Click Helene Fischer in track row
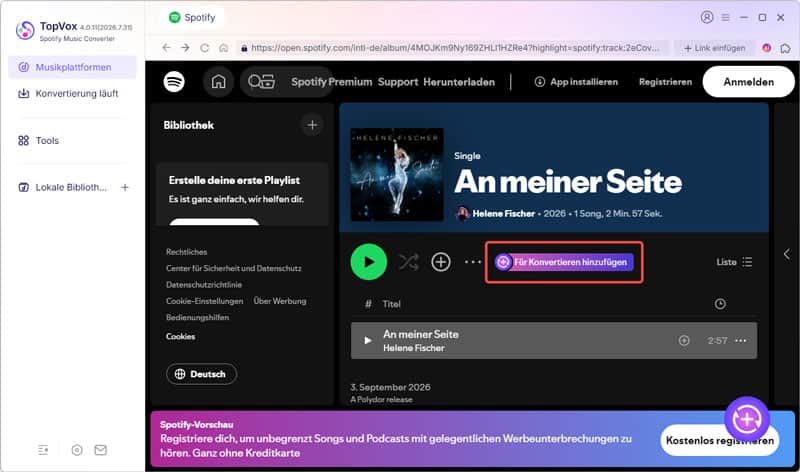Image resolution: width=800 pixels, height=472 pixels. [414, 348]
